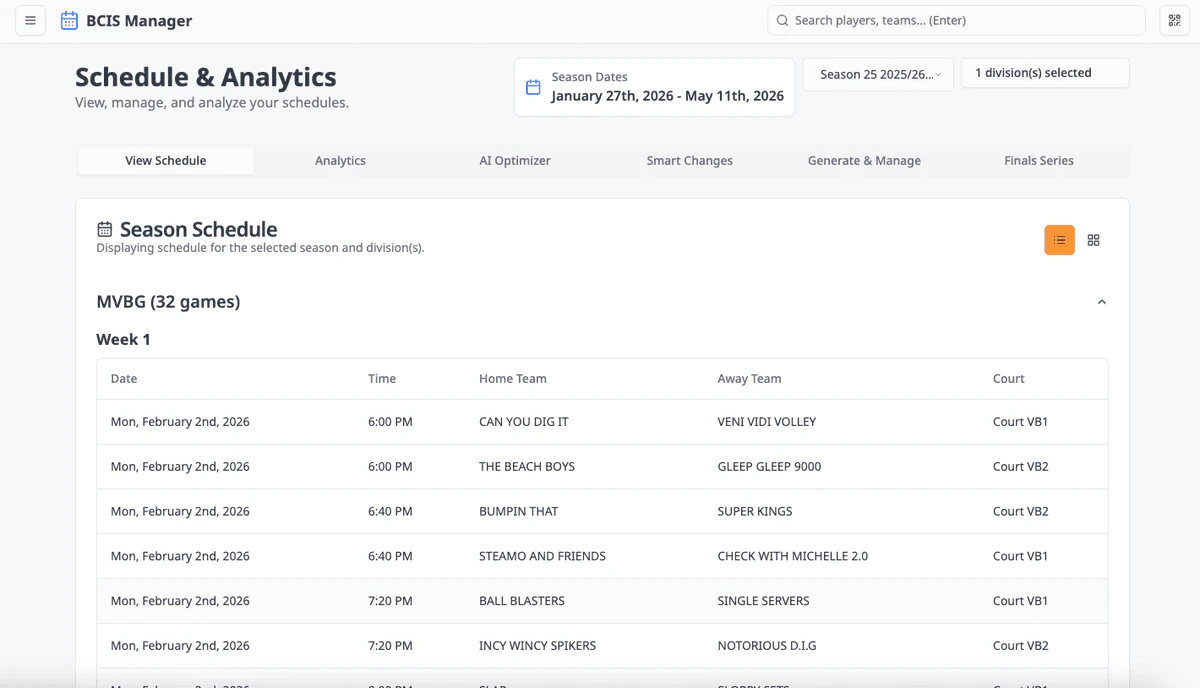Open the division(s) selected dropdown
1200x688 pixels.
(x=1044, y=73)
